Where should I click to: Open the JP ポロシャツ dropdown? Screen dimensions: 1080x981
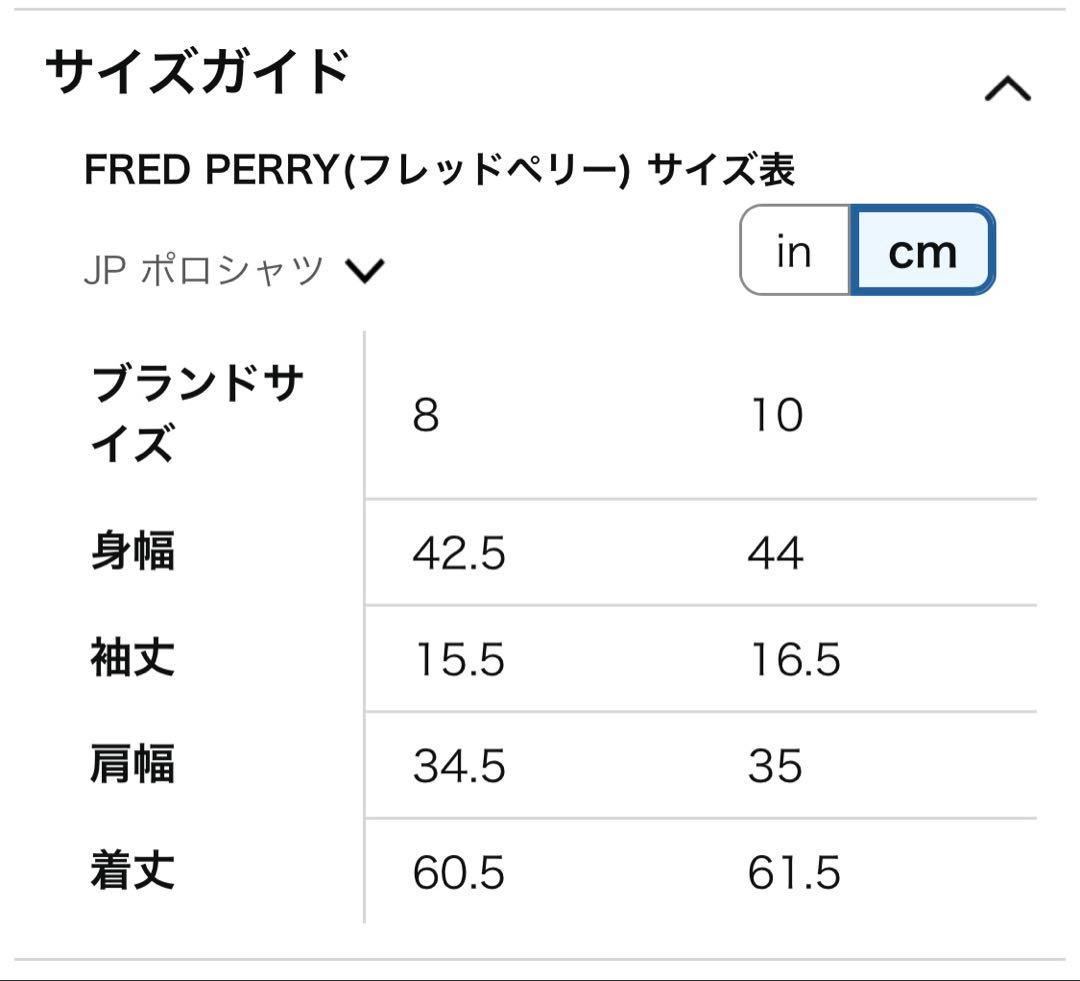pyautogui.click(x=204, y=271)
